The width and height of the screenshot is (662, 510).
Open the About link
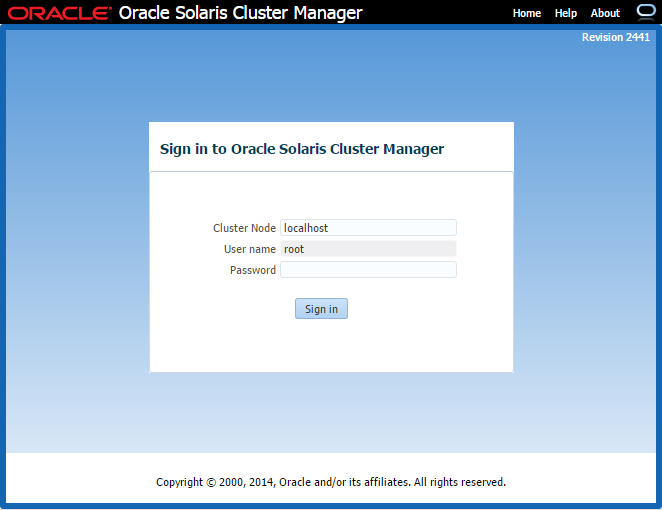[x=605, y=14]
